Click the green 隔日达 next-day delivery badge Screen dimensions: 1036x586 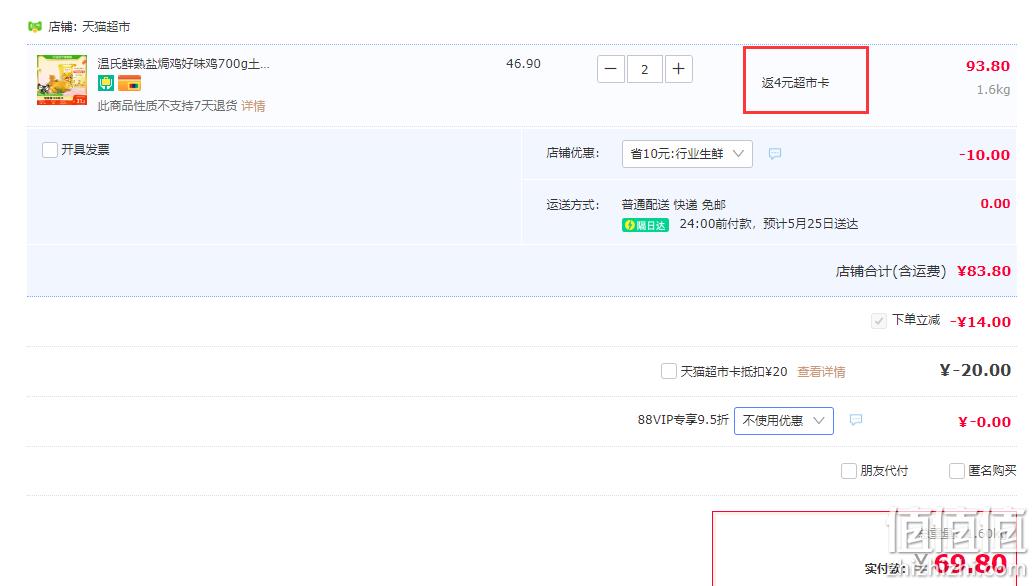pyautogui.click(x=646, y=225)
